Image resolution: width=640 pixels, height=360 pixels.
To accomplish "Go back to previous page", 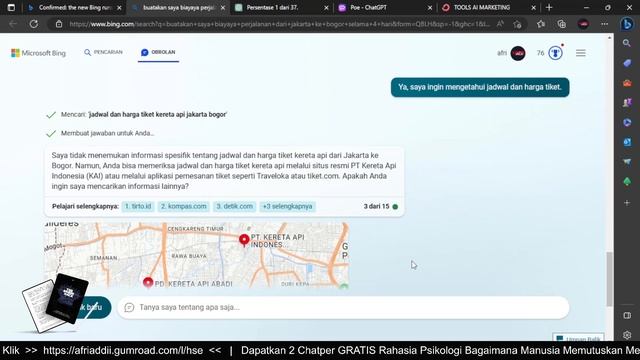I will 13,24.
